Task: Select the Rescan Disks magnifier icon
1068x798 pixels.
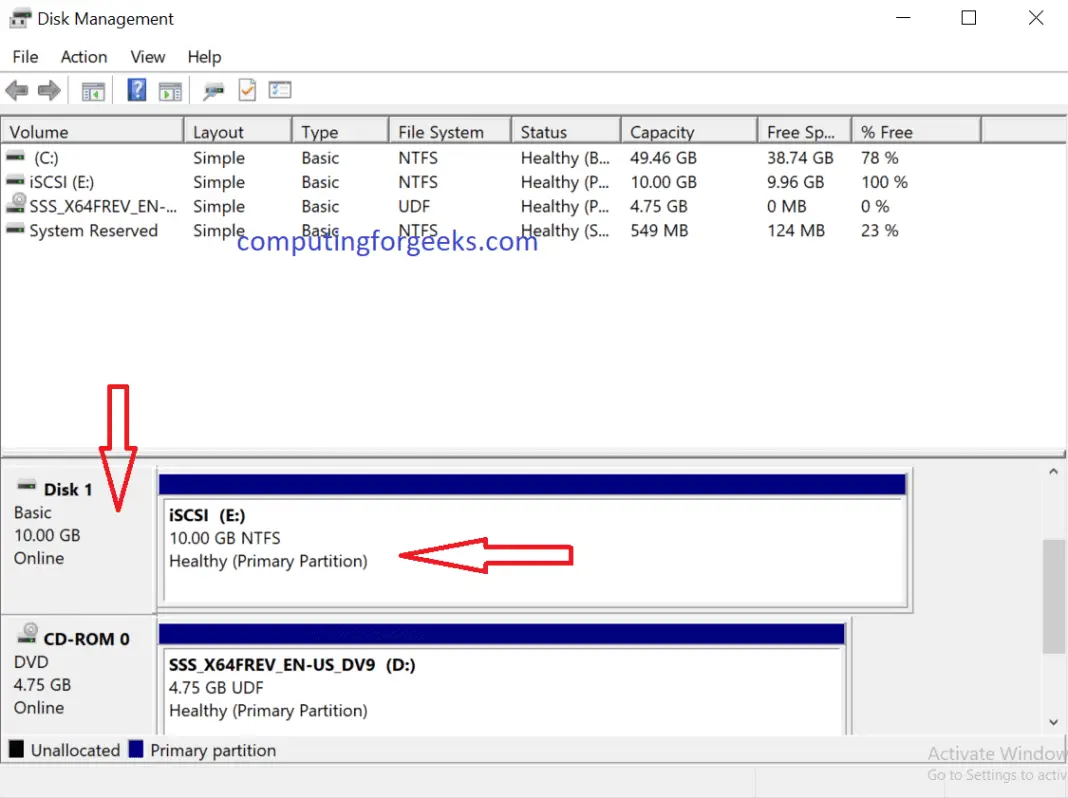Action: click(x=213, y=90)
